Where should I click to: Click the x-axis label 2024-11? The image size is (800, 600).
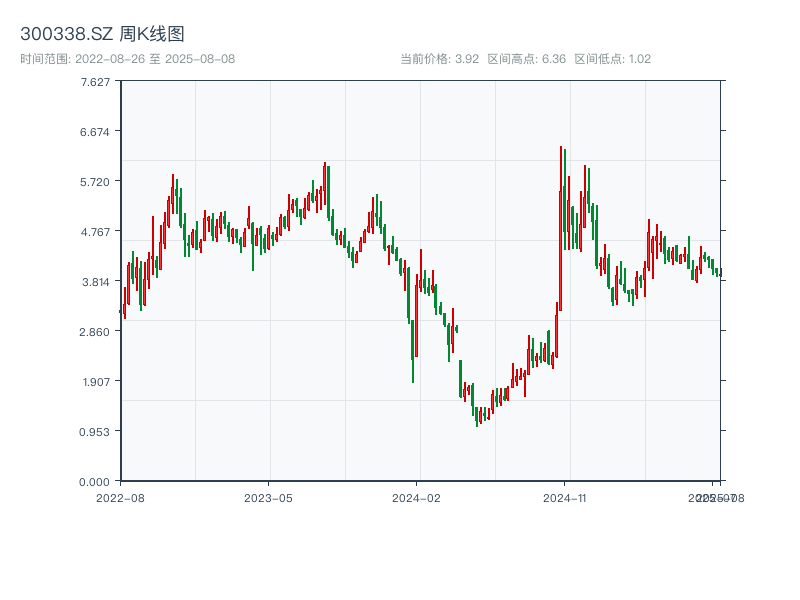564,498
